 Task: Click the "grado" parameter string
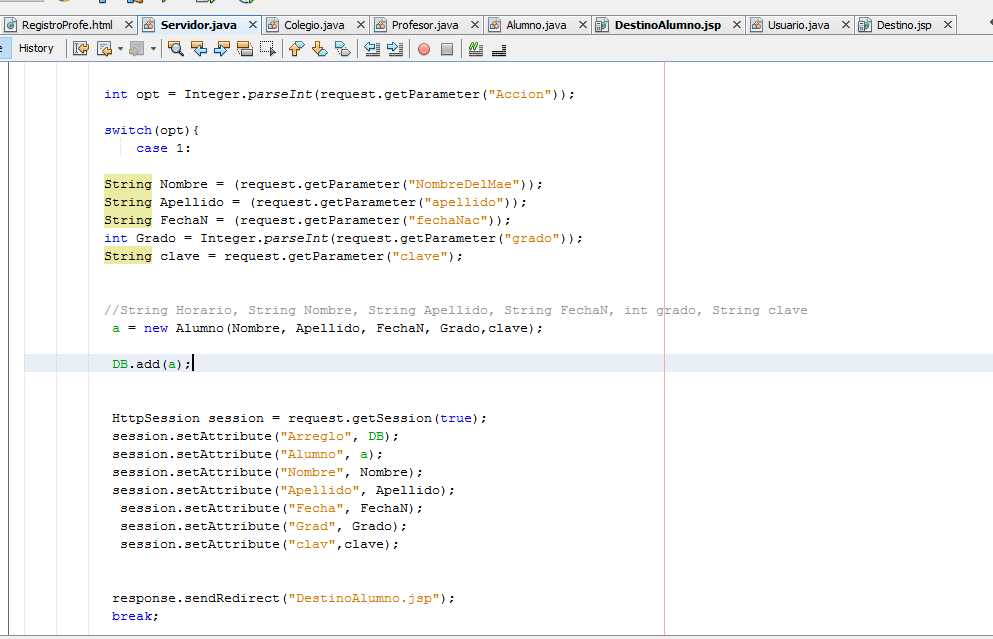tap(531, 238)
